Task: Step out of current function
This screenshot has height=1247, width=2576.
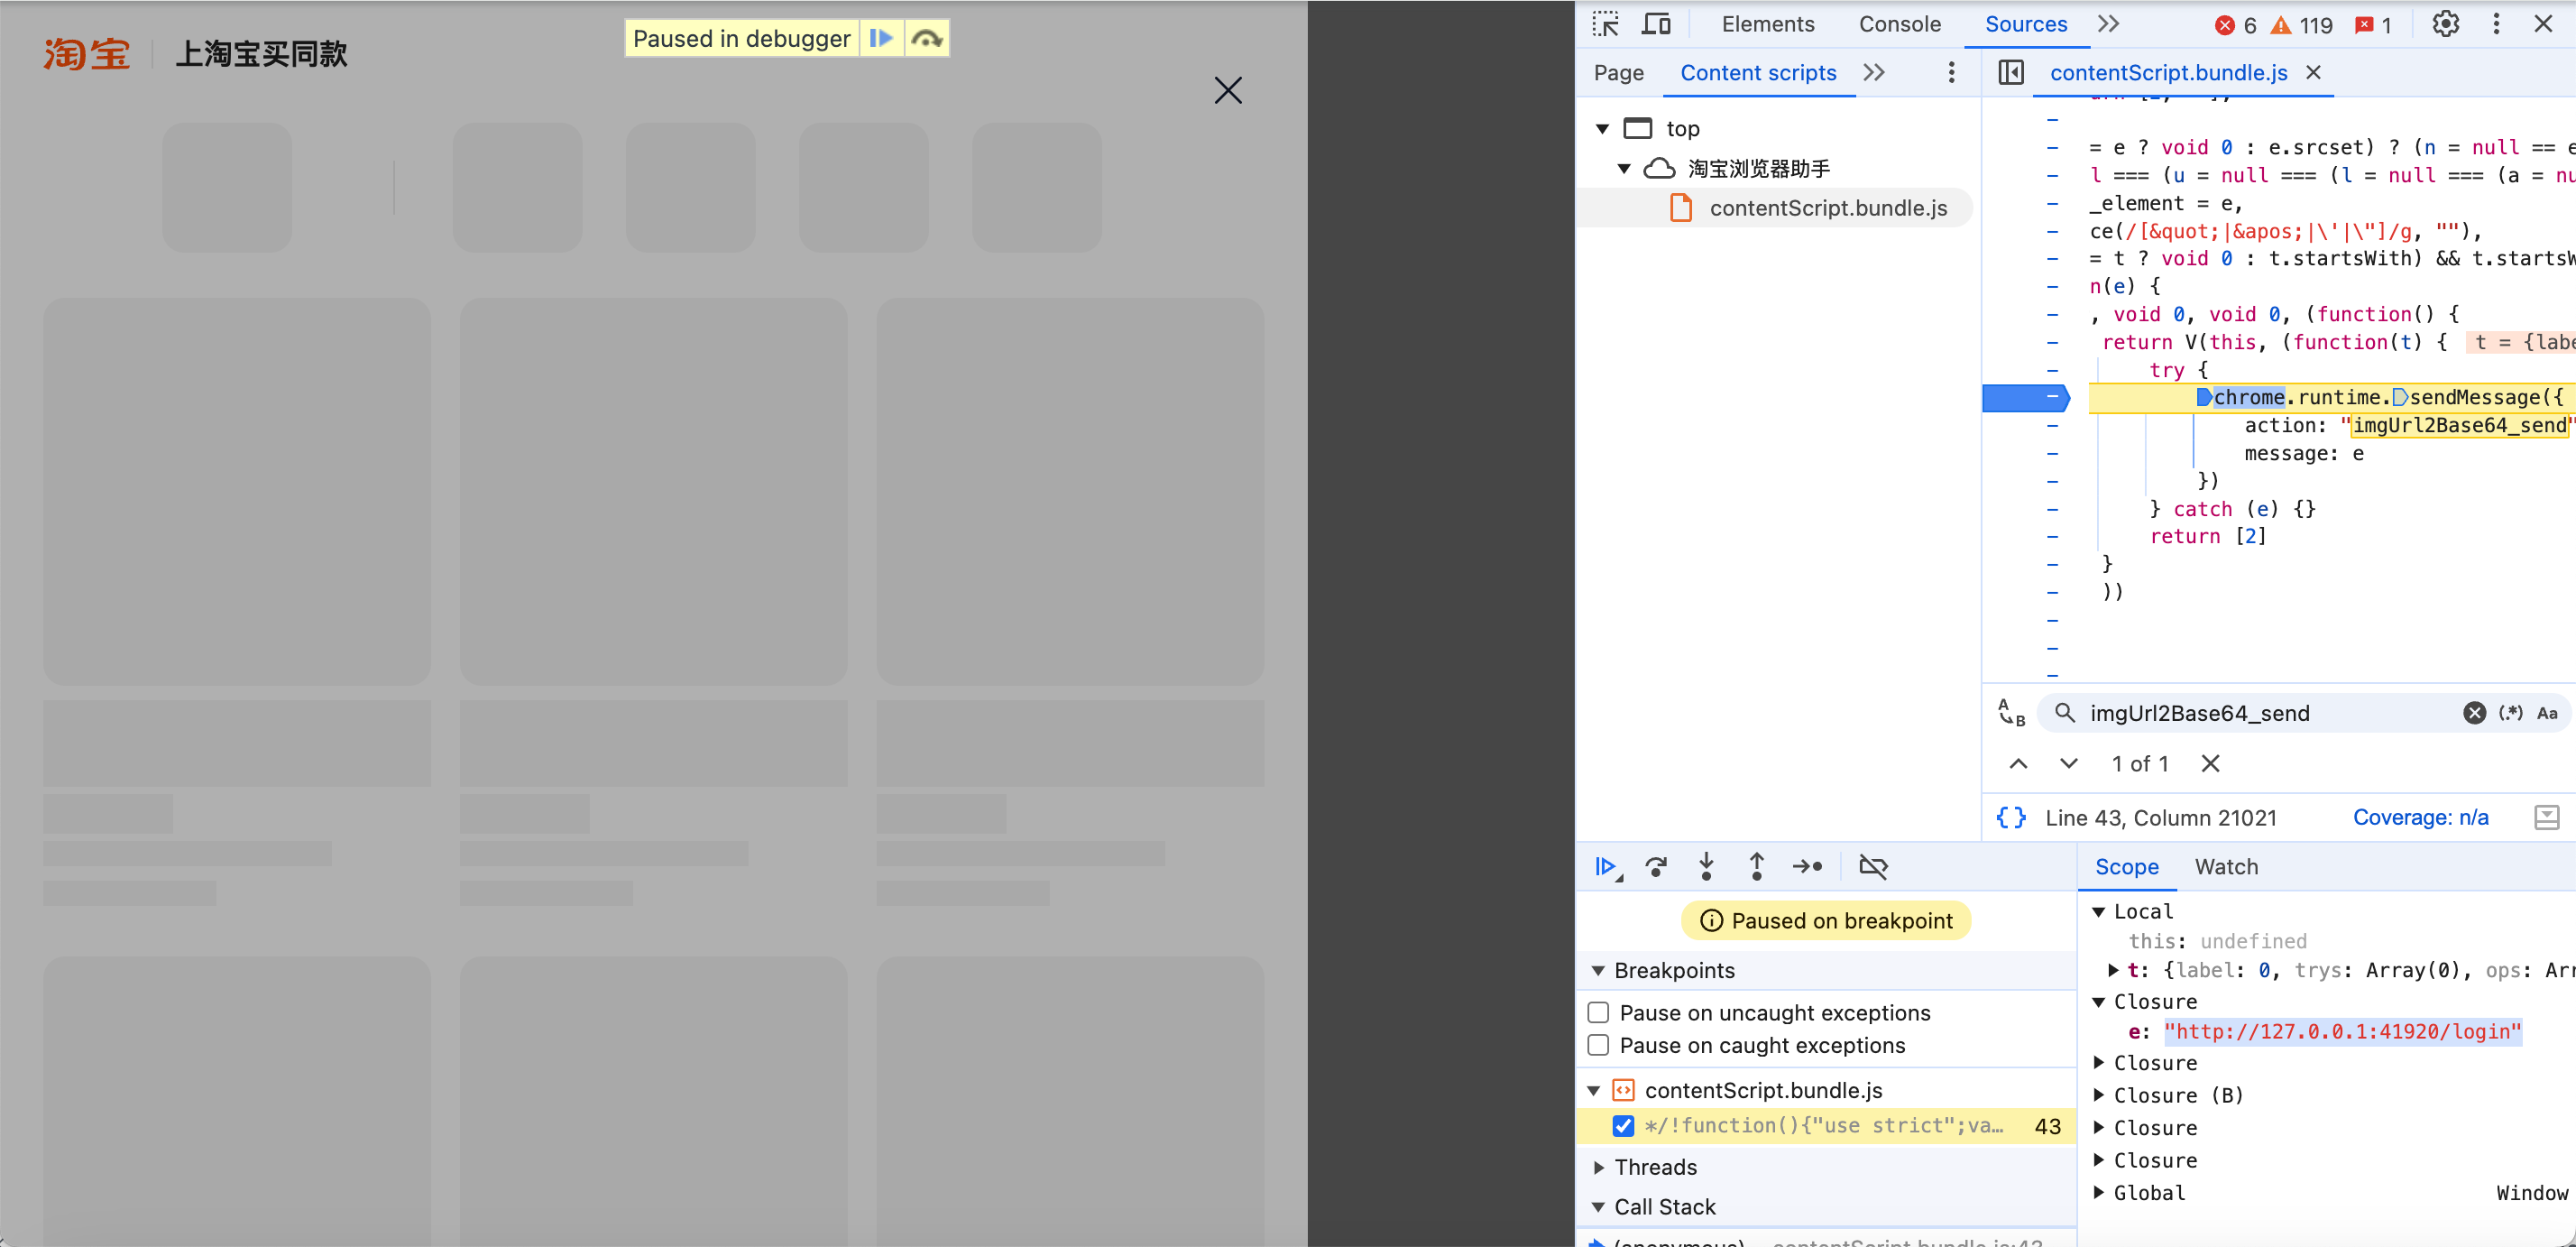Action: (x=1756, y=867)
